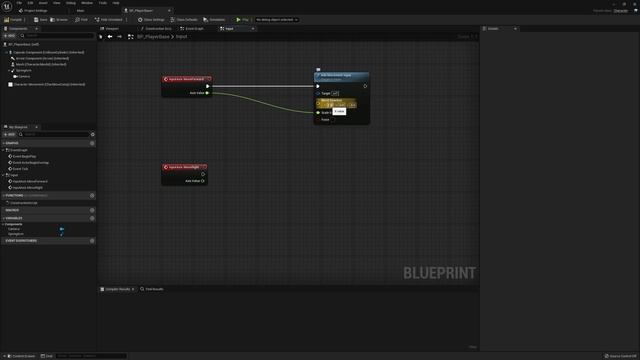Select Event BeginPlay in My Blueprint

pos(23,156)
